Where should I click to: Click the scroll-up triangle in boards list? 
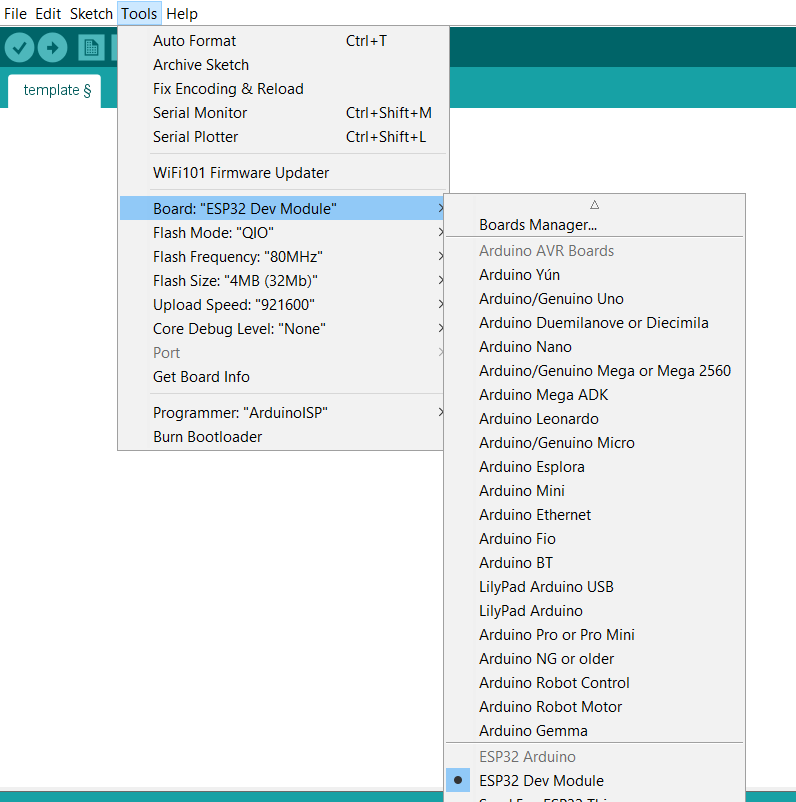point(594,204)
